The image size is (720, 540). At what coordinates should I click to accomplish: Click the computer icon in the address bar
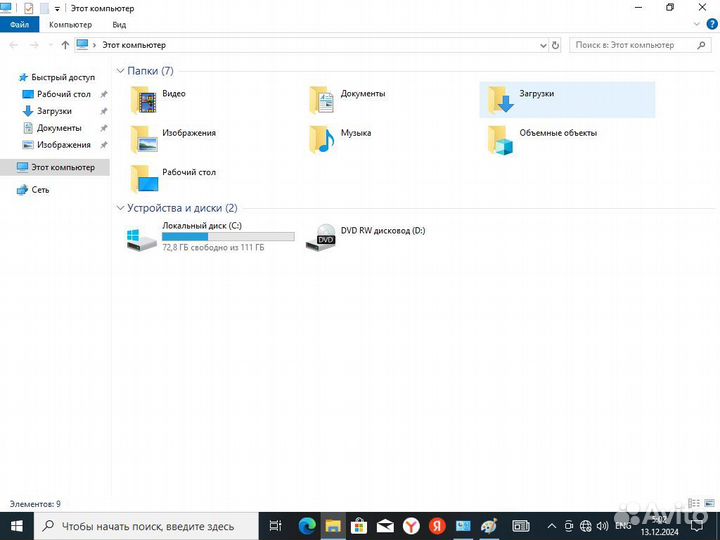point(82,45)
